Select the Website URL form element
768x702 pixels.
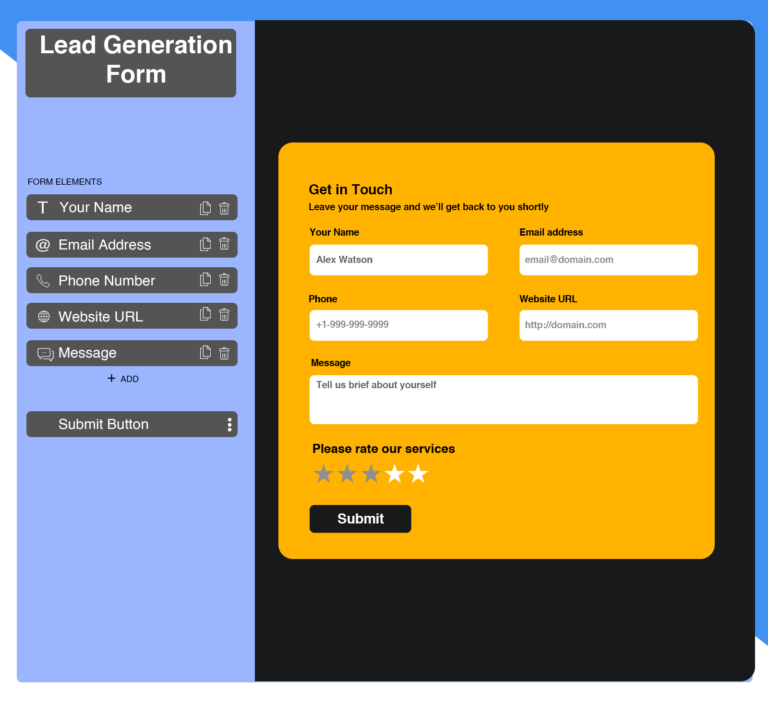(132, 316)
